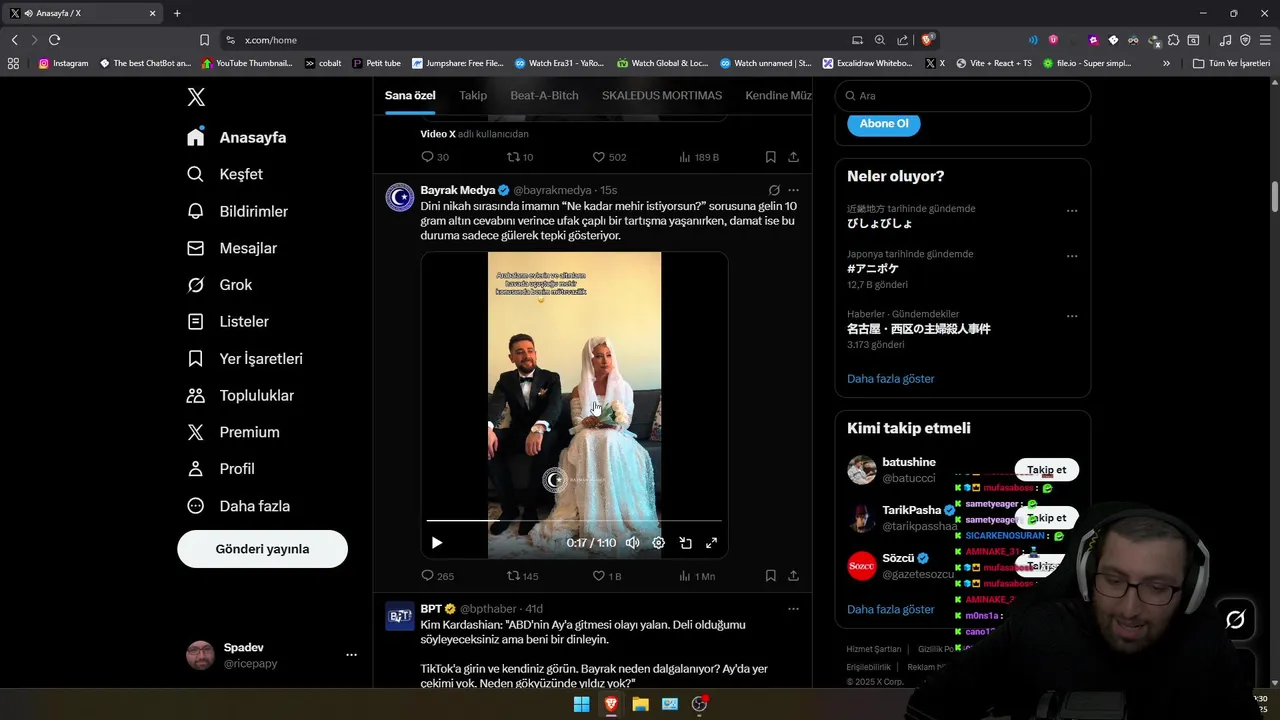Open more options on BPT post

[x=793, y=609]
